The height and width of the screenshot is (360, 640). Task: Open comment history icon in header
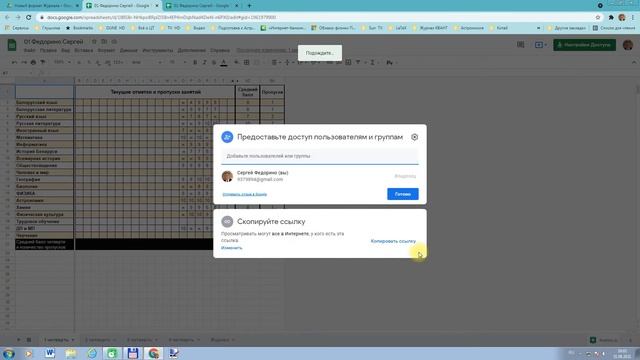pos(520,45)
